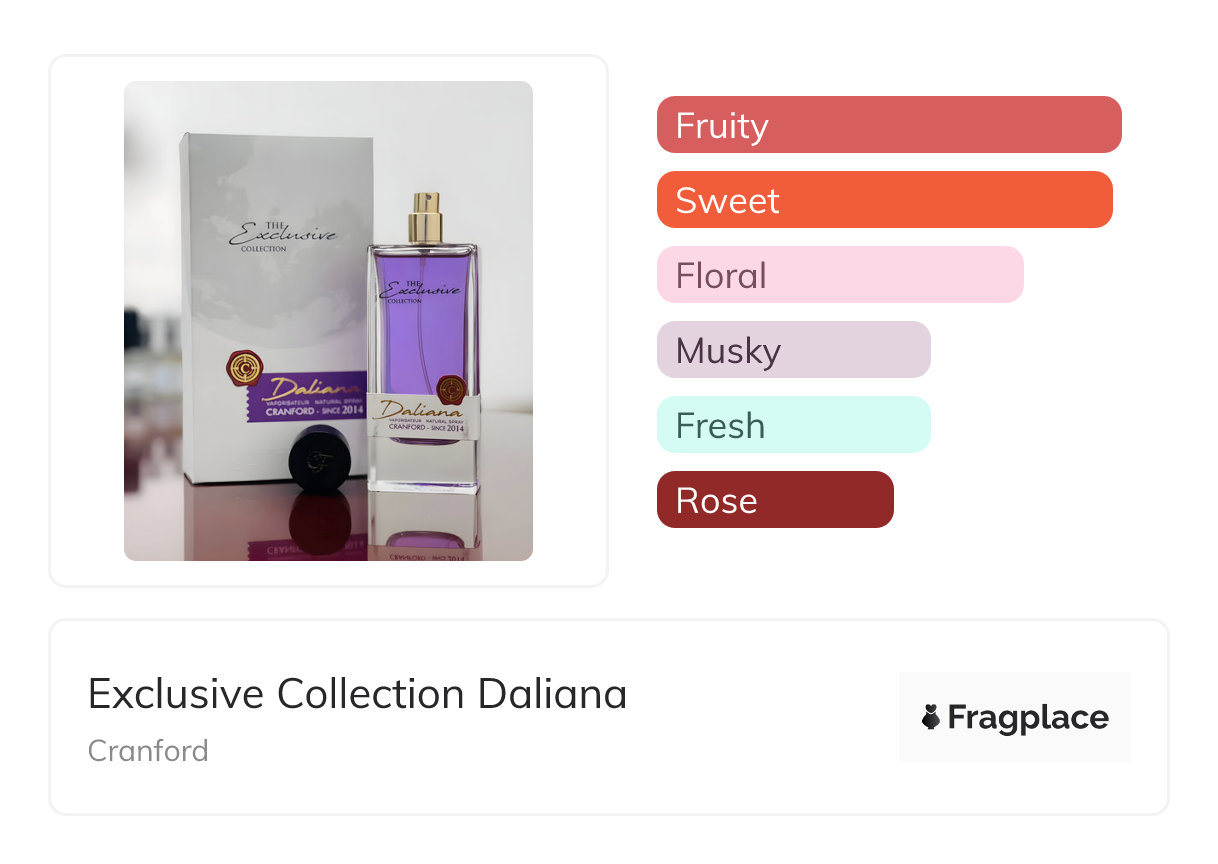1218x864 pixels.
Task: Click the Fragplace perfume bottle logo icon
Action: pos(931,717)
